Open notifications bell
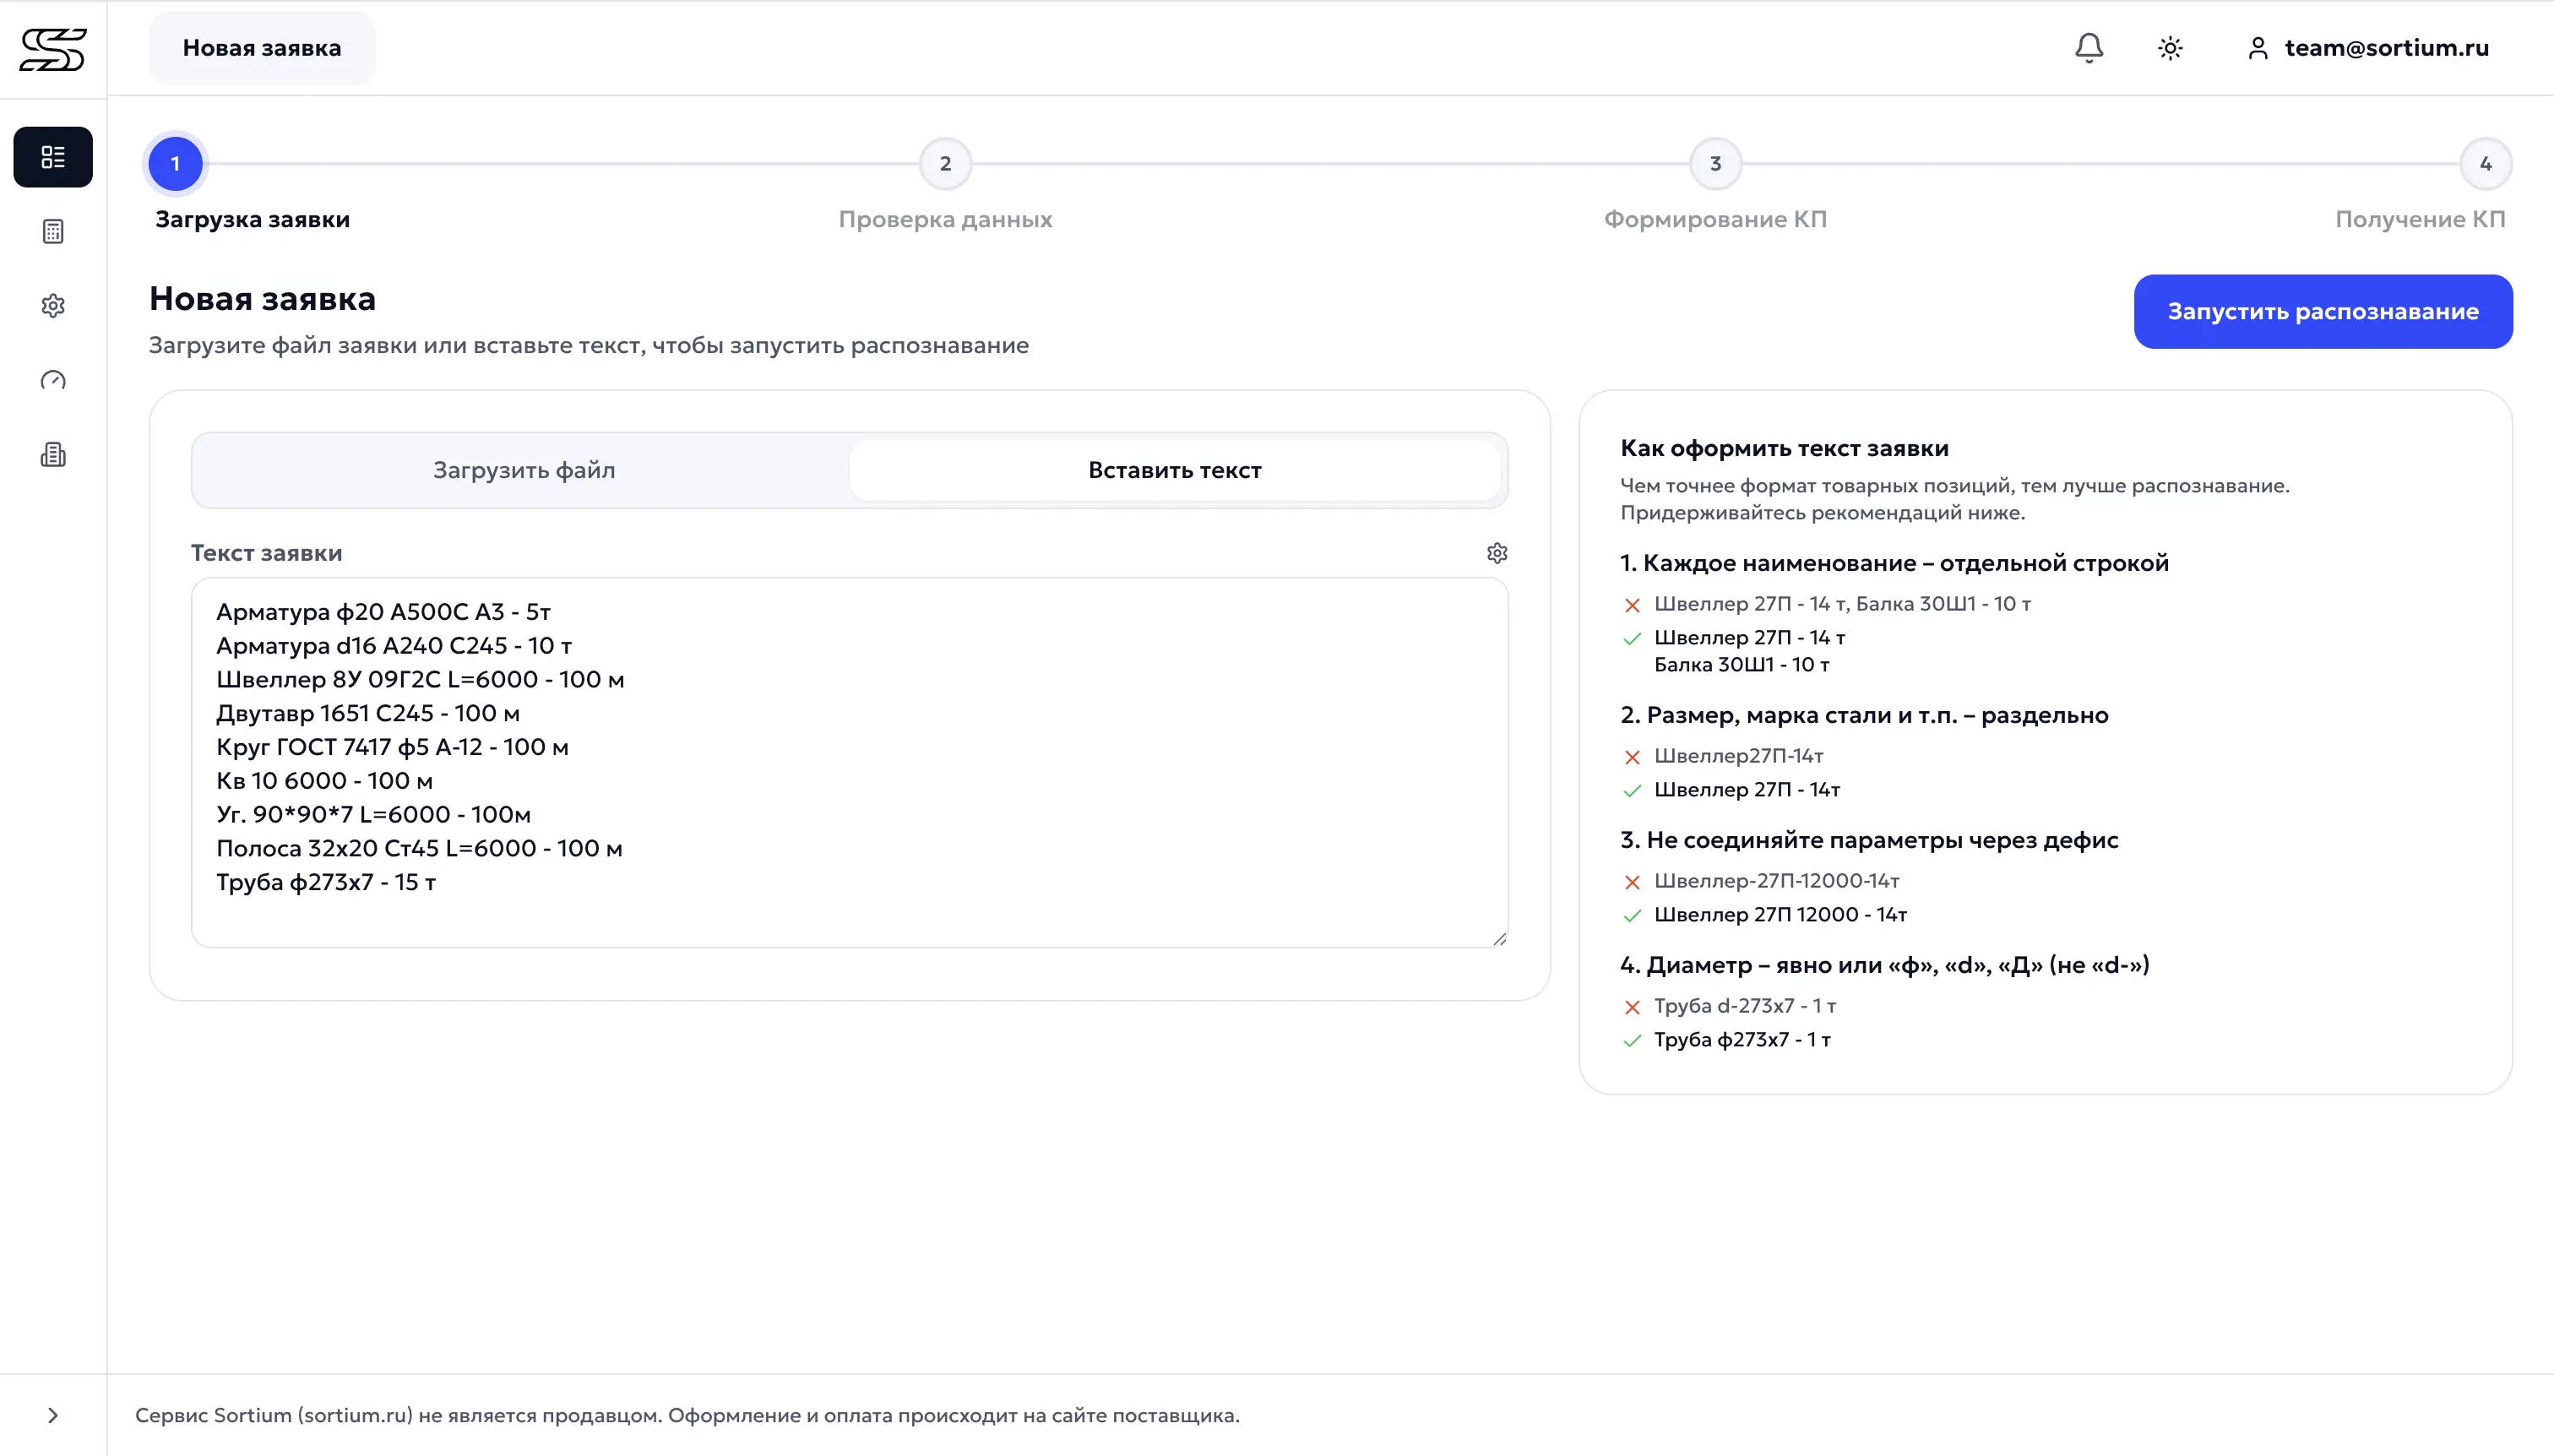The height and width of the screenshot is (1456, 2554). [x=2089, y=48]
